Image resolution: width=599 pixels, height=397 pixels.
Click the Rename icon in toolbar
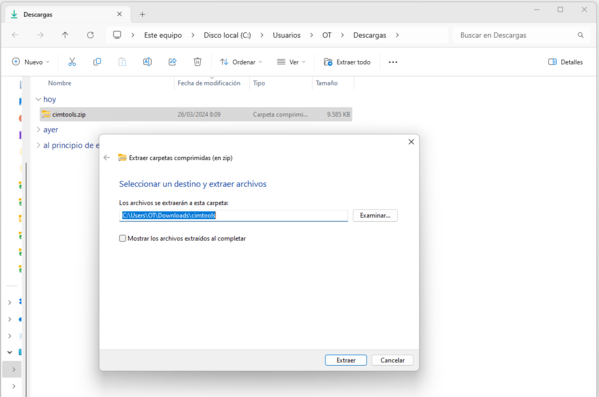coord(147,62)
